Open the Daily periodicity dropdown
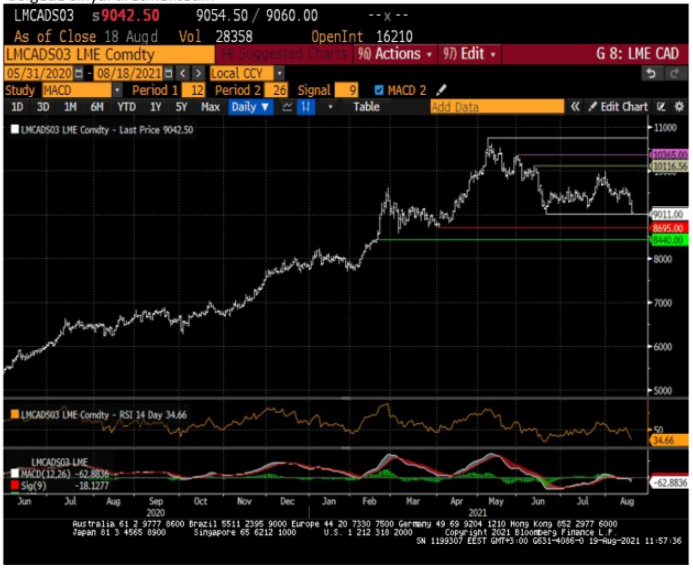Viewport: 693px width, 569px height. [x=251, y=107]
